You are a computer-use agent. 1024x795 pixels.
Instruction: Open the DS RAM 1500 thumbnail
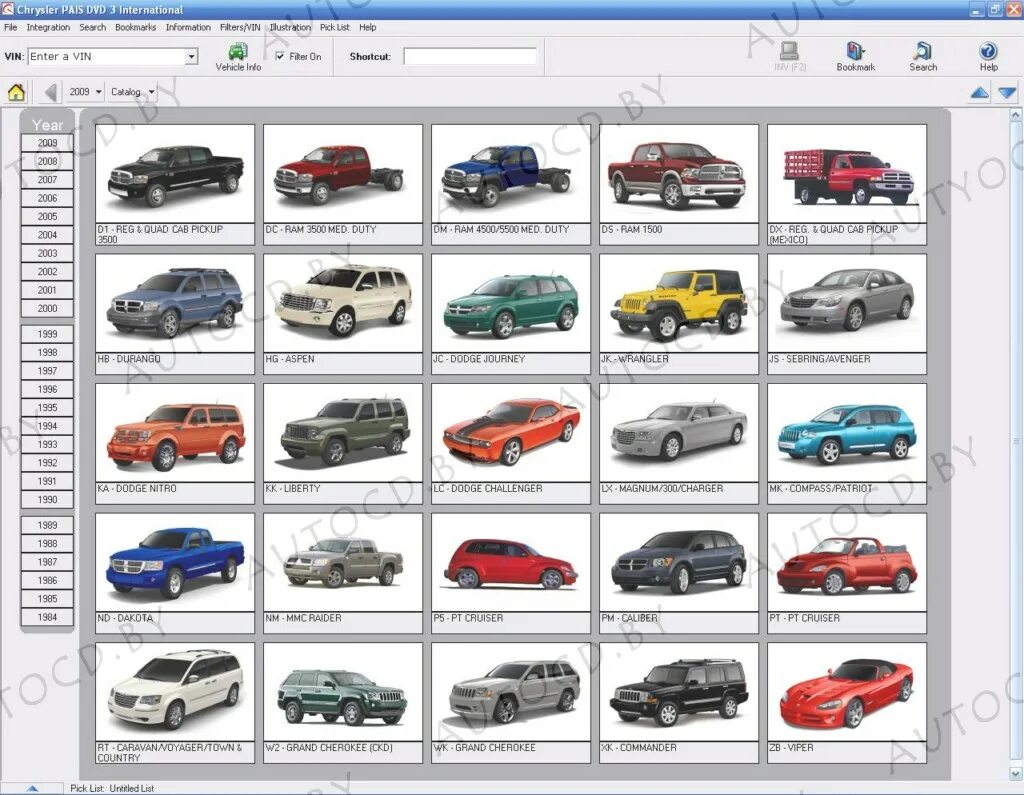point(679,174)
